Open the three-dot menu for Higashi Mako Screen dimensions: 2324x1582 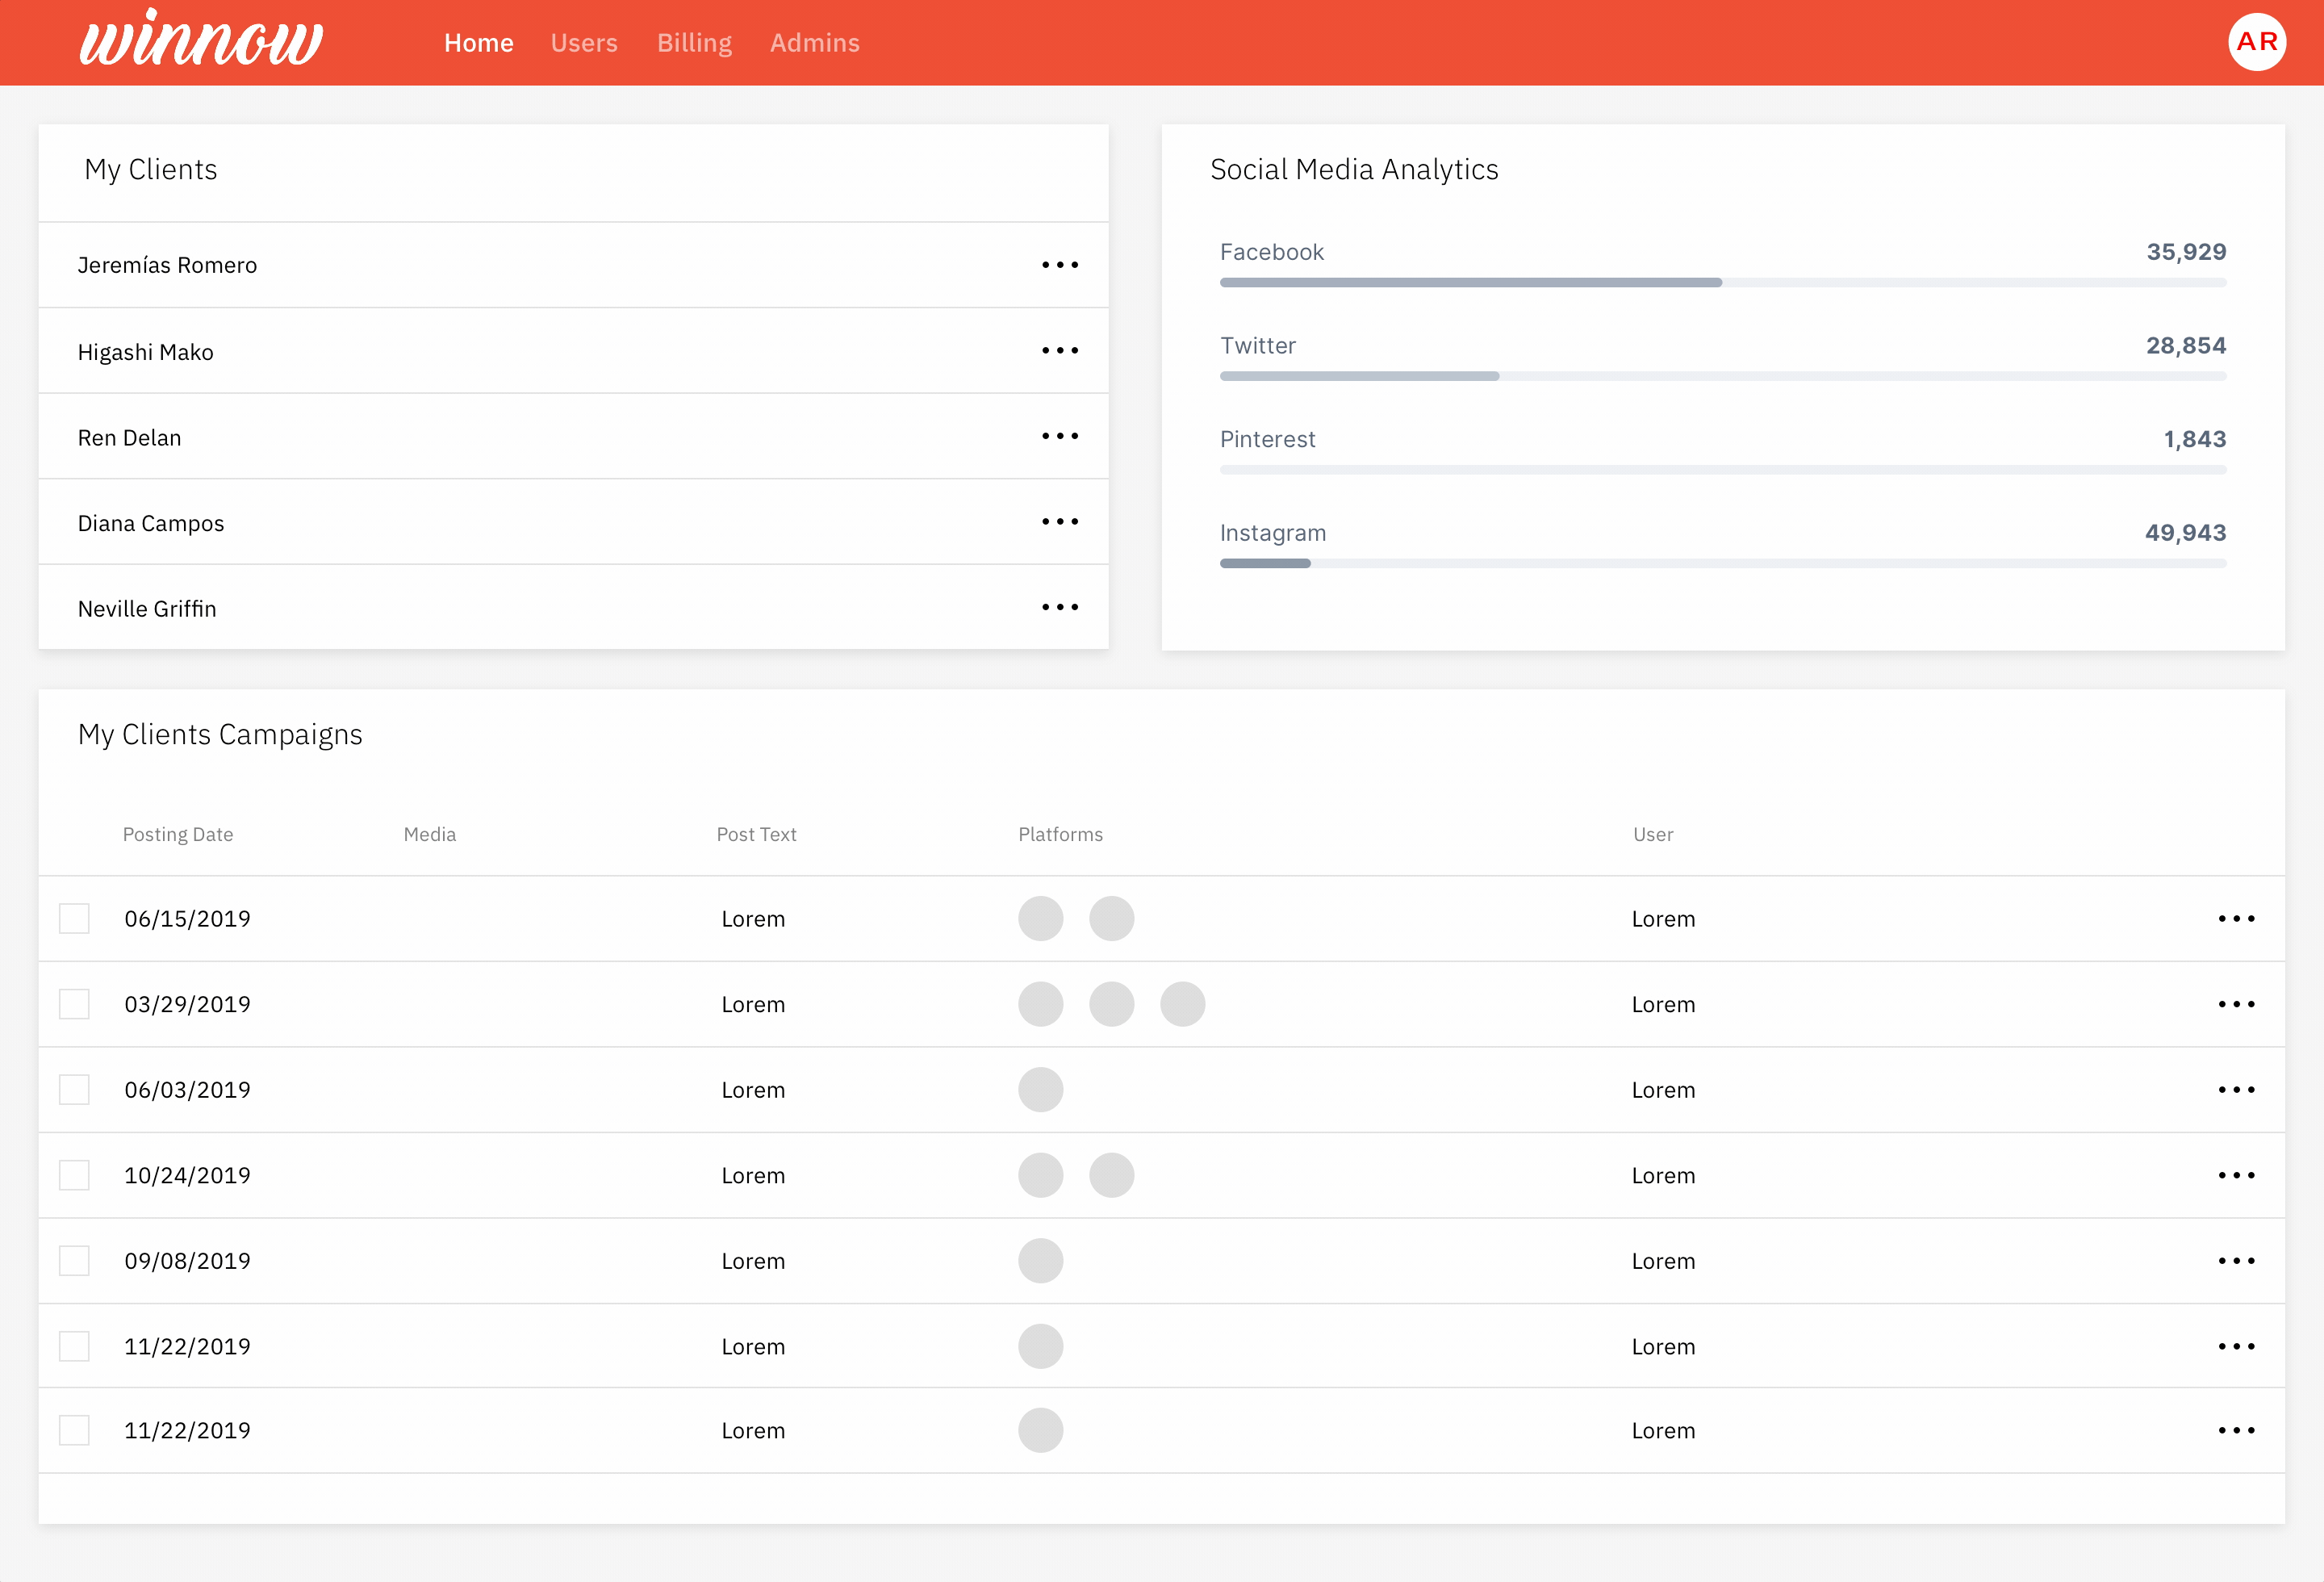[1059, 351]
